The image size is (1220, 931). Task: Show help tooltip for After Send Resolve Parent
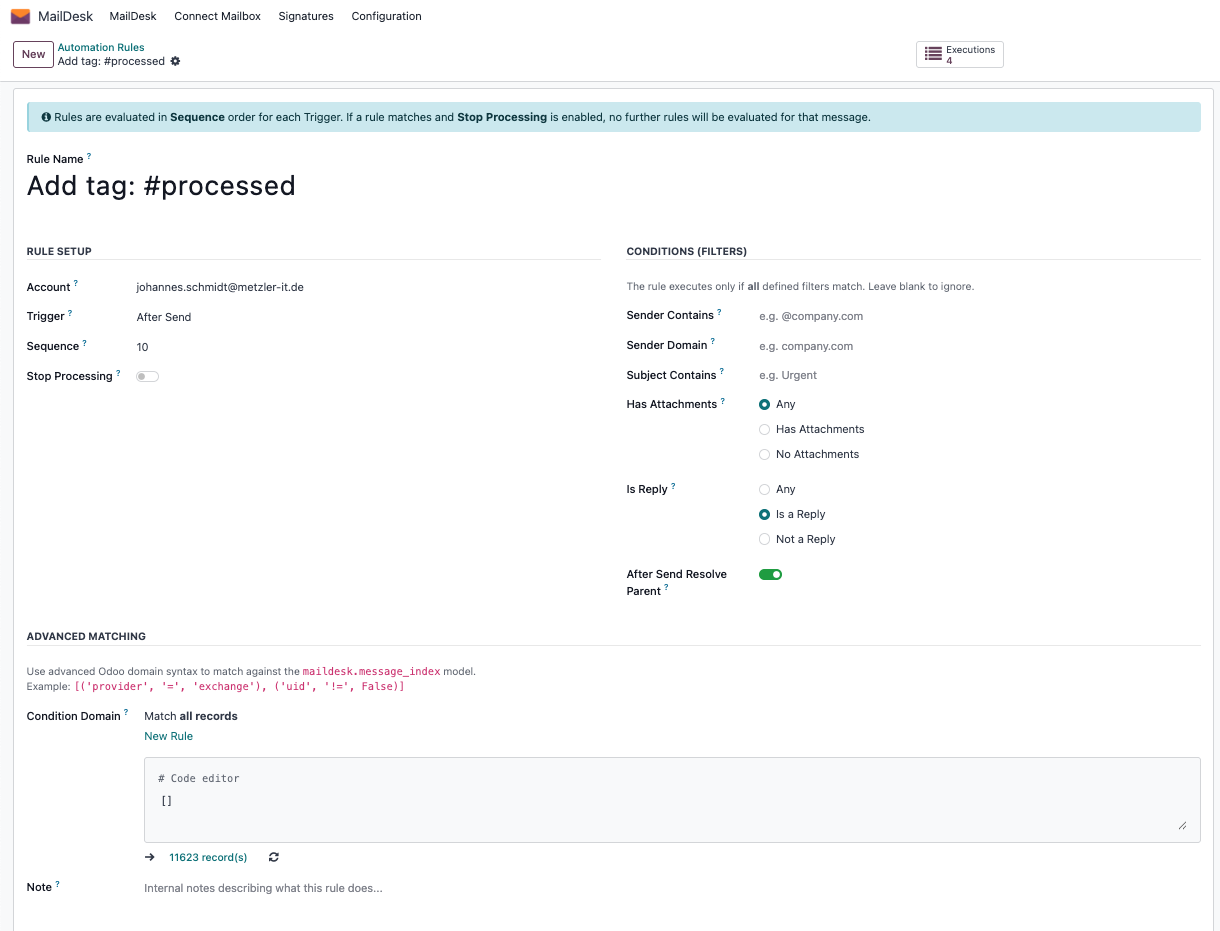tap(667, 588)
